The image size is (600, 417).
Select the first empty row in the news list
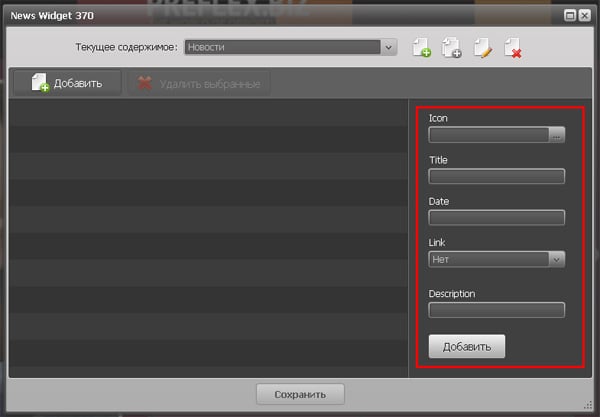pyautogui.click(x=207, y=110)
